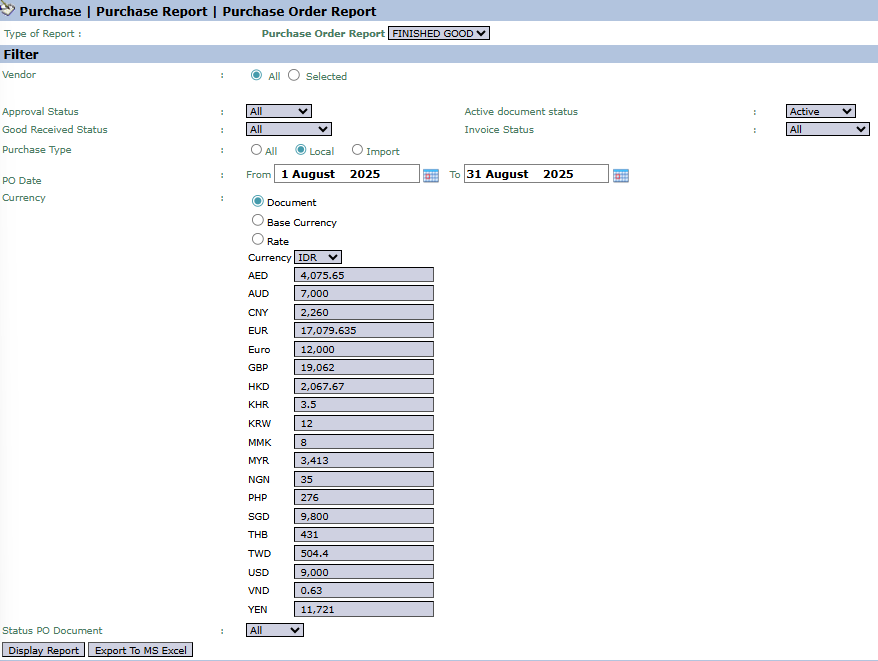Choose the Selected vendor radio option
Image resolution: width=878 pixels, height=661 pixels.
(294, 75)
